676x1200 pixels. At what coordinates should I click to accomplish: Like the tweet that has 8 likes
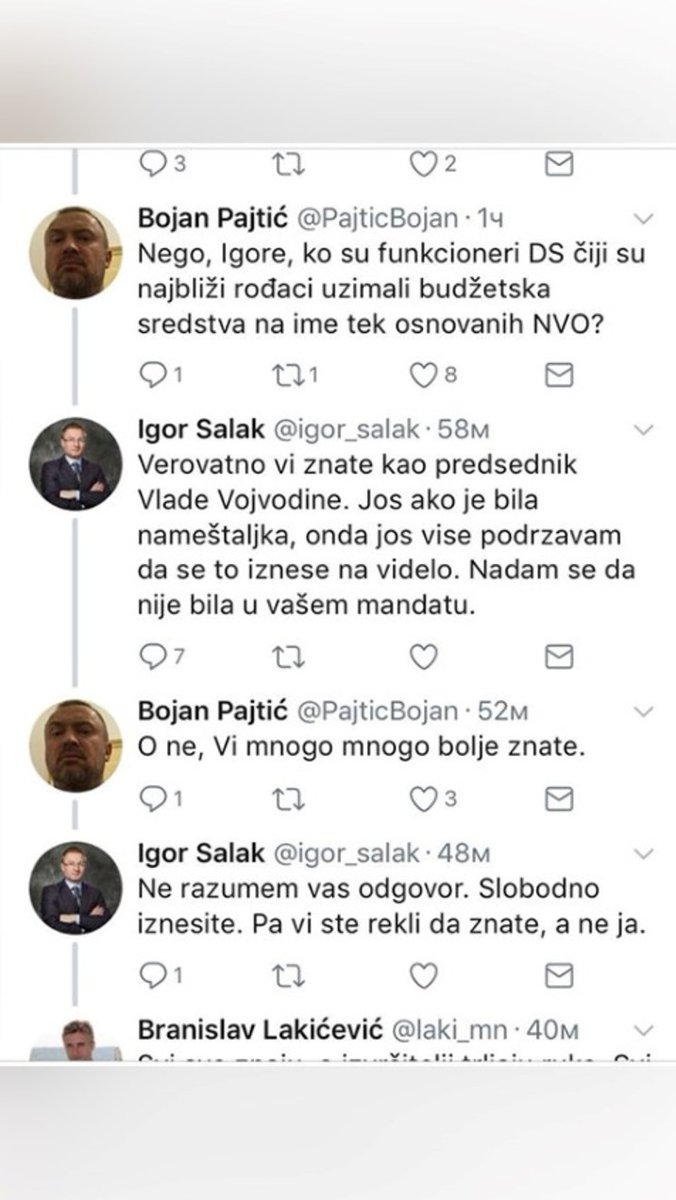[425, 374]
